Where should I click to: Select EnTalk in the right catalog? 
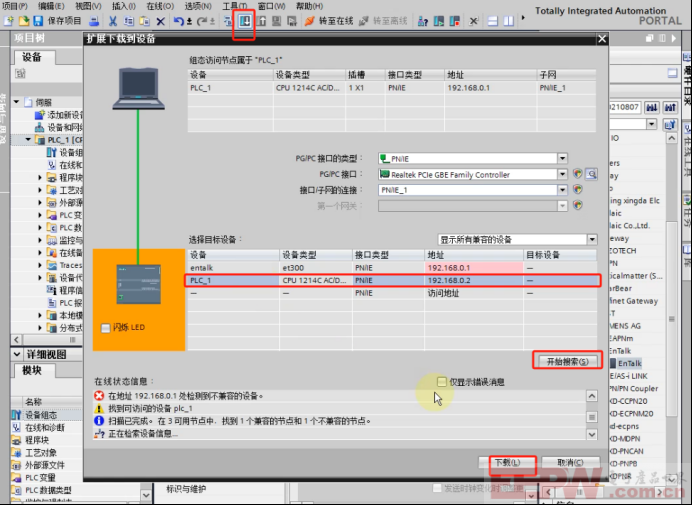click(x=629, y=363)
